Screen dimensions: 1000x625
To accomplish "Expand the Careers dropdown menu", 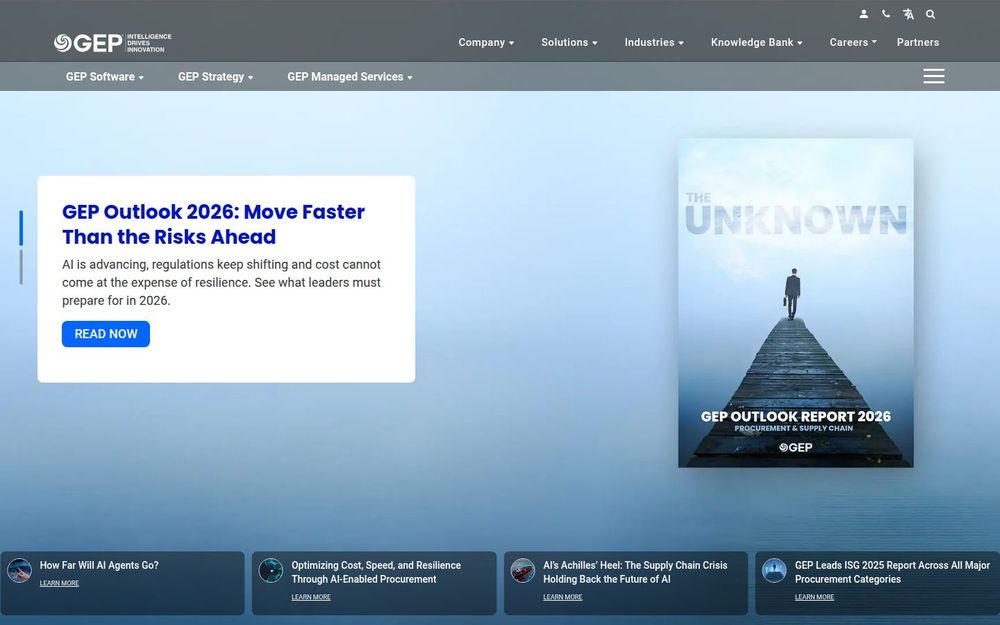I will (853, 42).
